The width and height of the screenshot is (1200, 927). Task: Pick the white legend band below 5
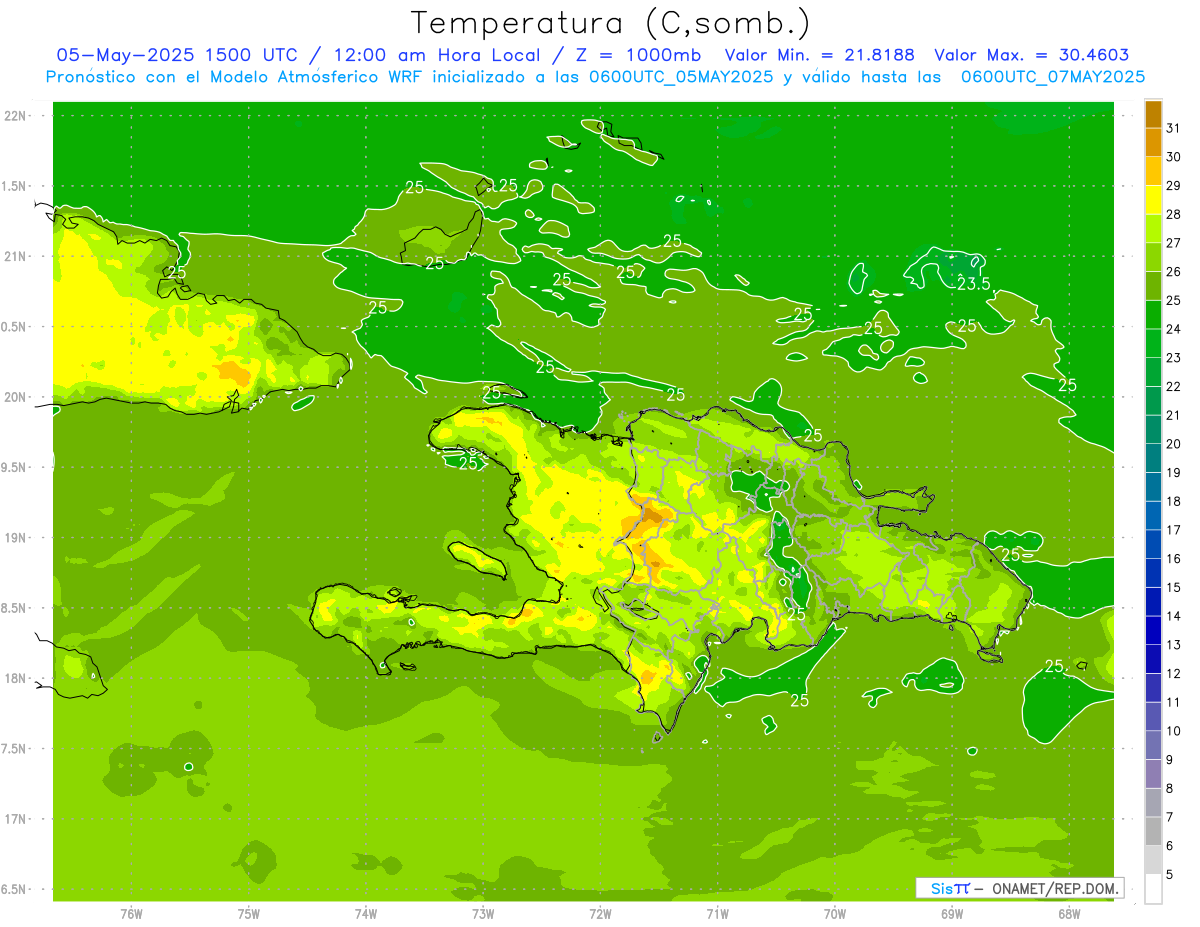point(1153,888)
